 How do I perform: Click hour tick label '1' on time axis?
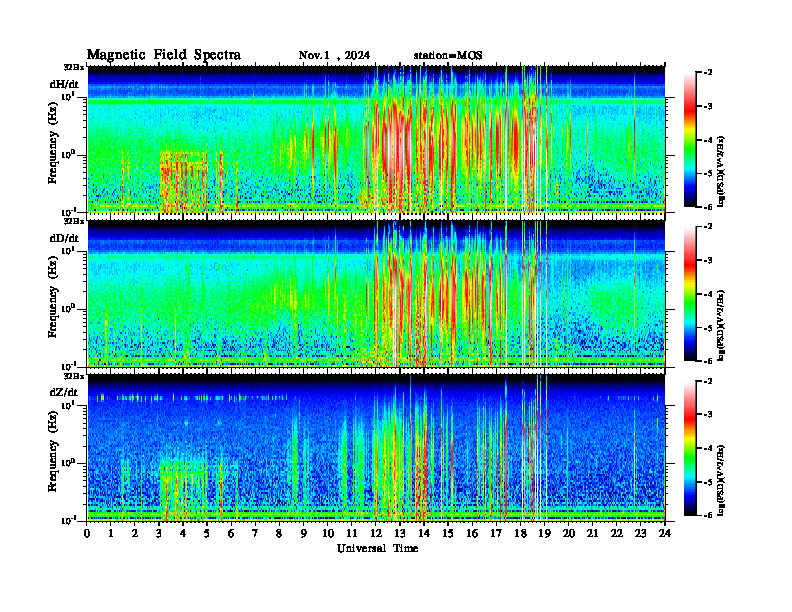111,533
